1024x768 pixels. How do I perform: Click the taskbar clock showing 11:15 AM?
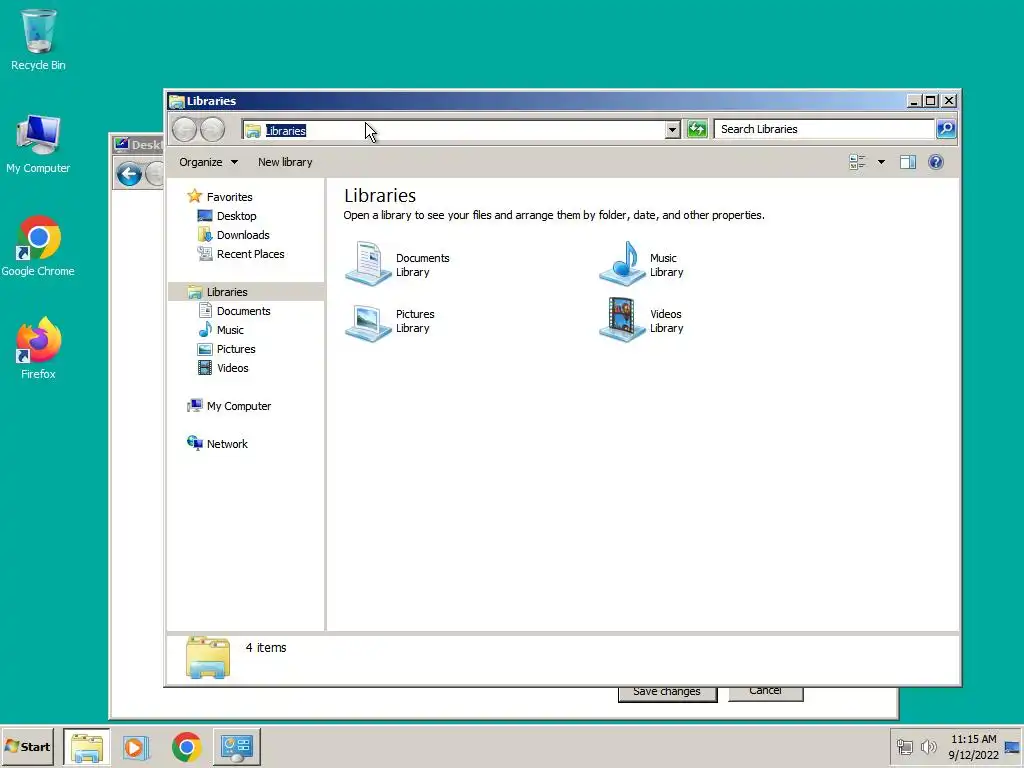(973, 746)
